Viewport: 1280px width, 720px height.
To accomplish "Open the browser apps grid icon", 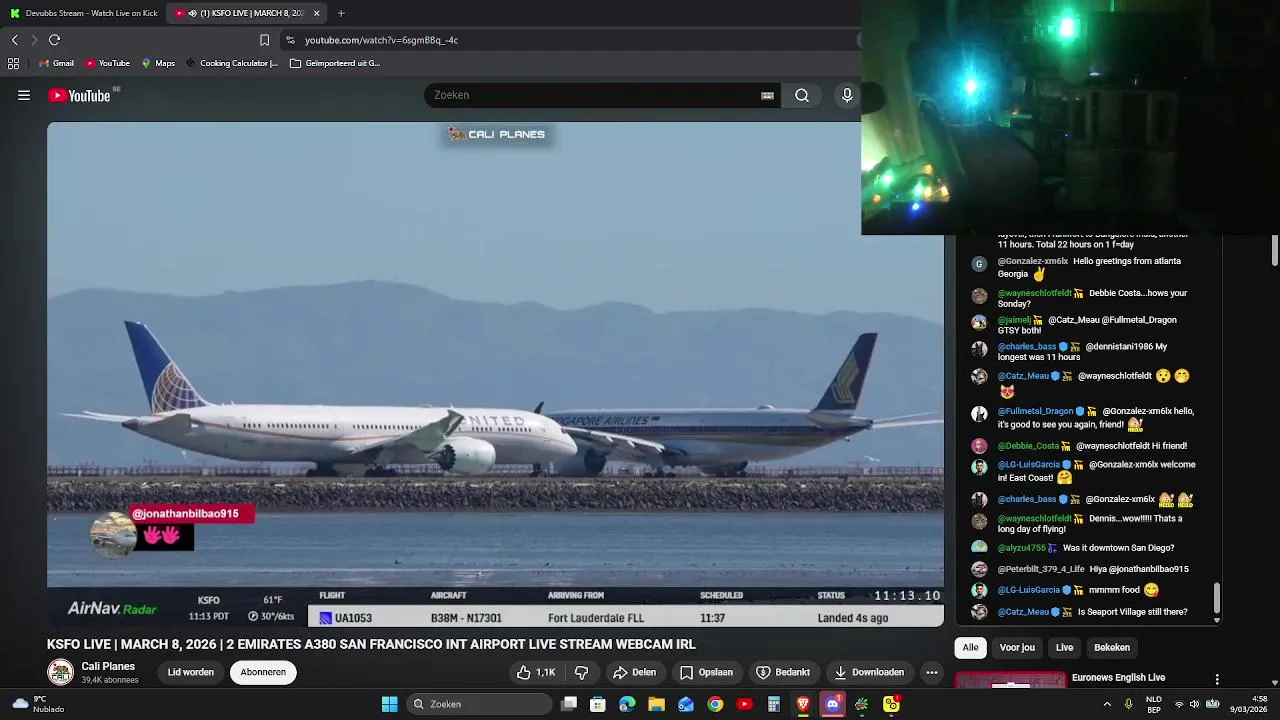I will pos(13,63).
